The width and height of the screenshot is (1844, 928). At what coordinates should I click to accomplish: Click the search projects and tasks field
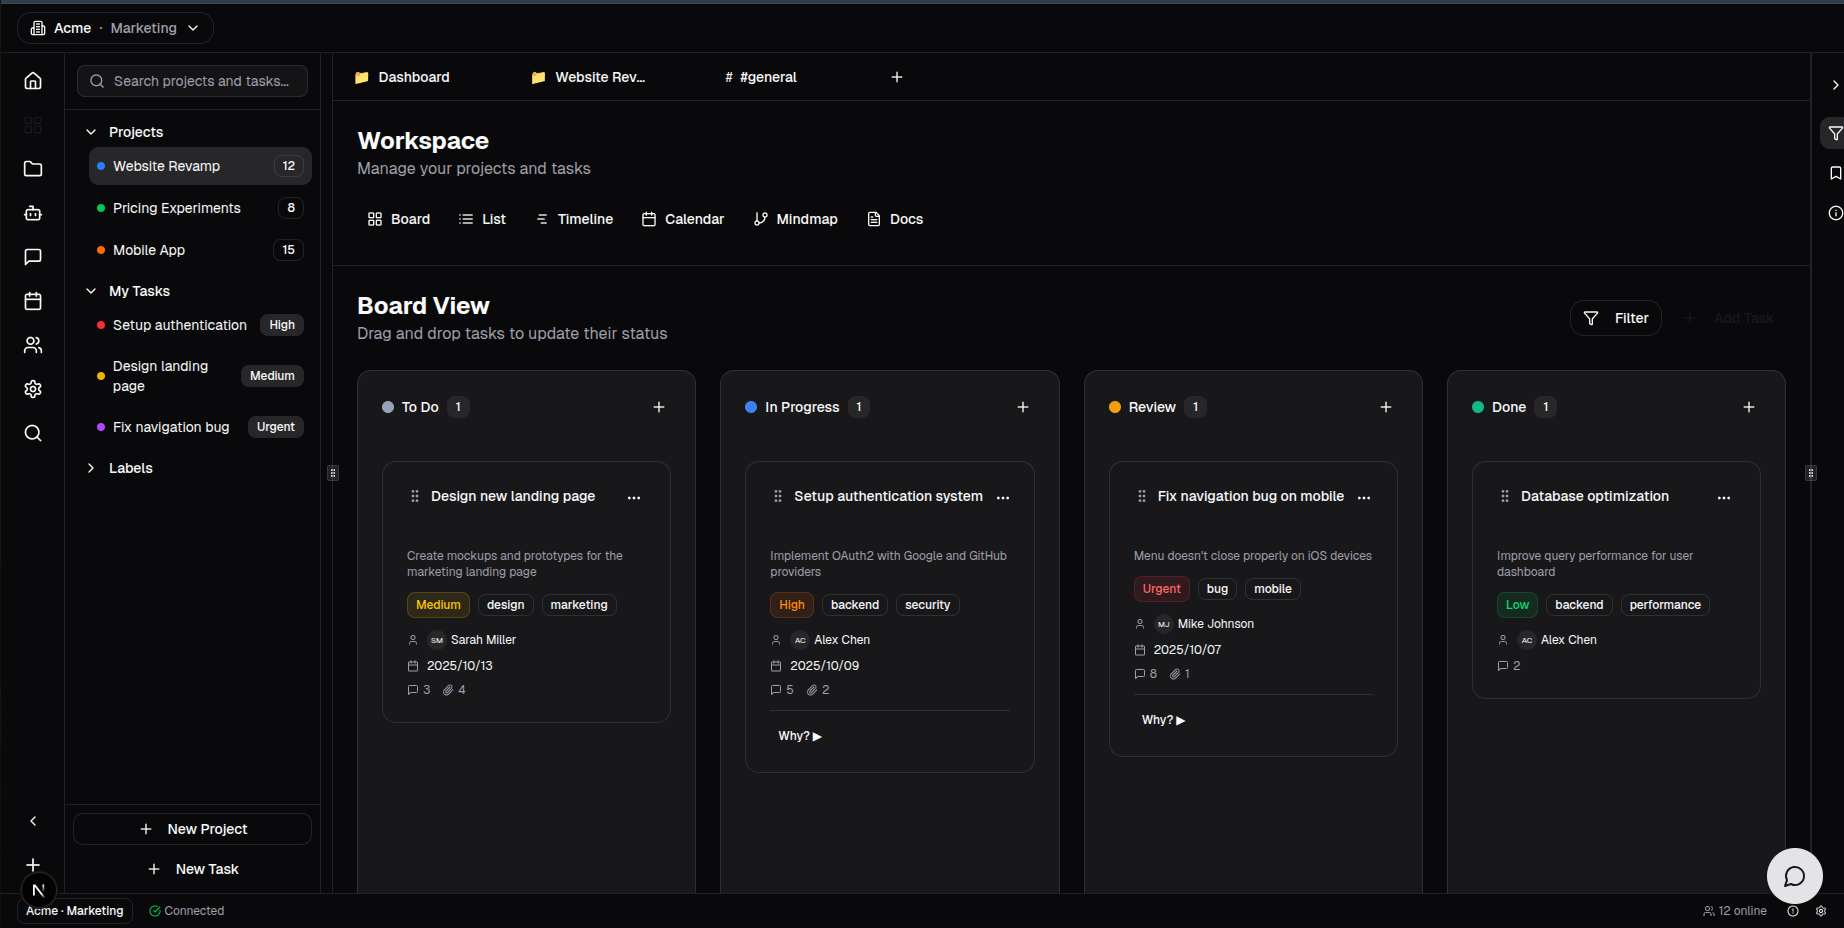pos(192,81)
